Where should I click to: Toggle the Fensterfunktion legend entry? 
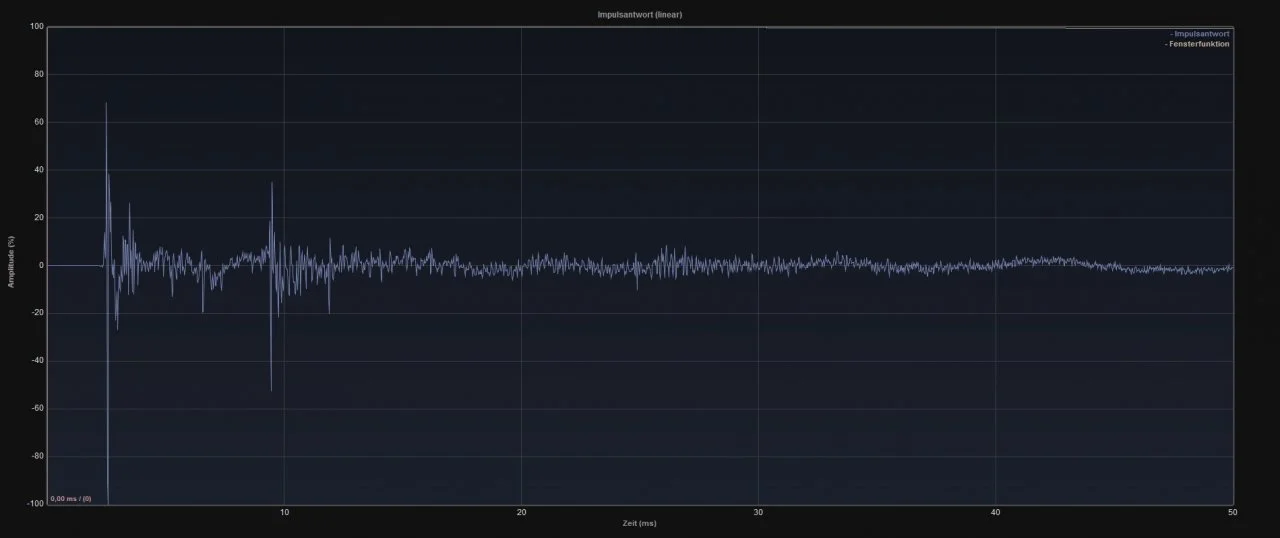click(x=1198, y=44)
